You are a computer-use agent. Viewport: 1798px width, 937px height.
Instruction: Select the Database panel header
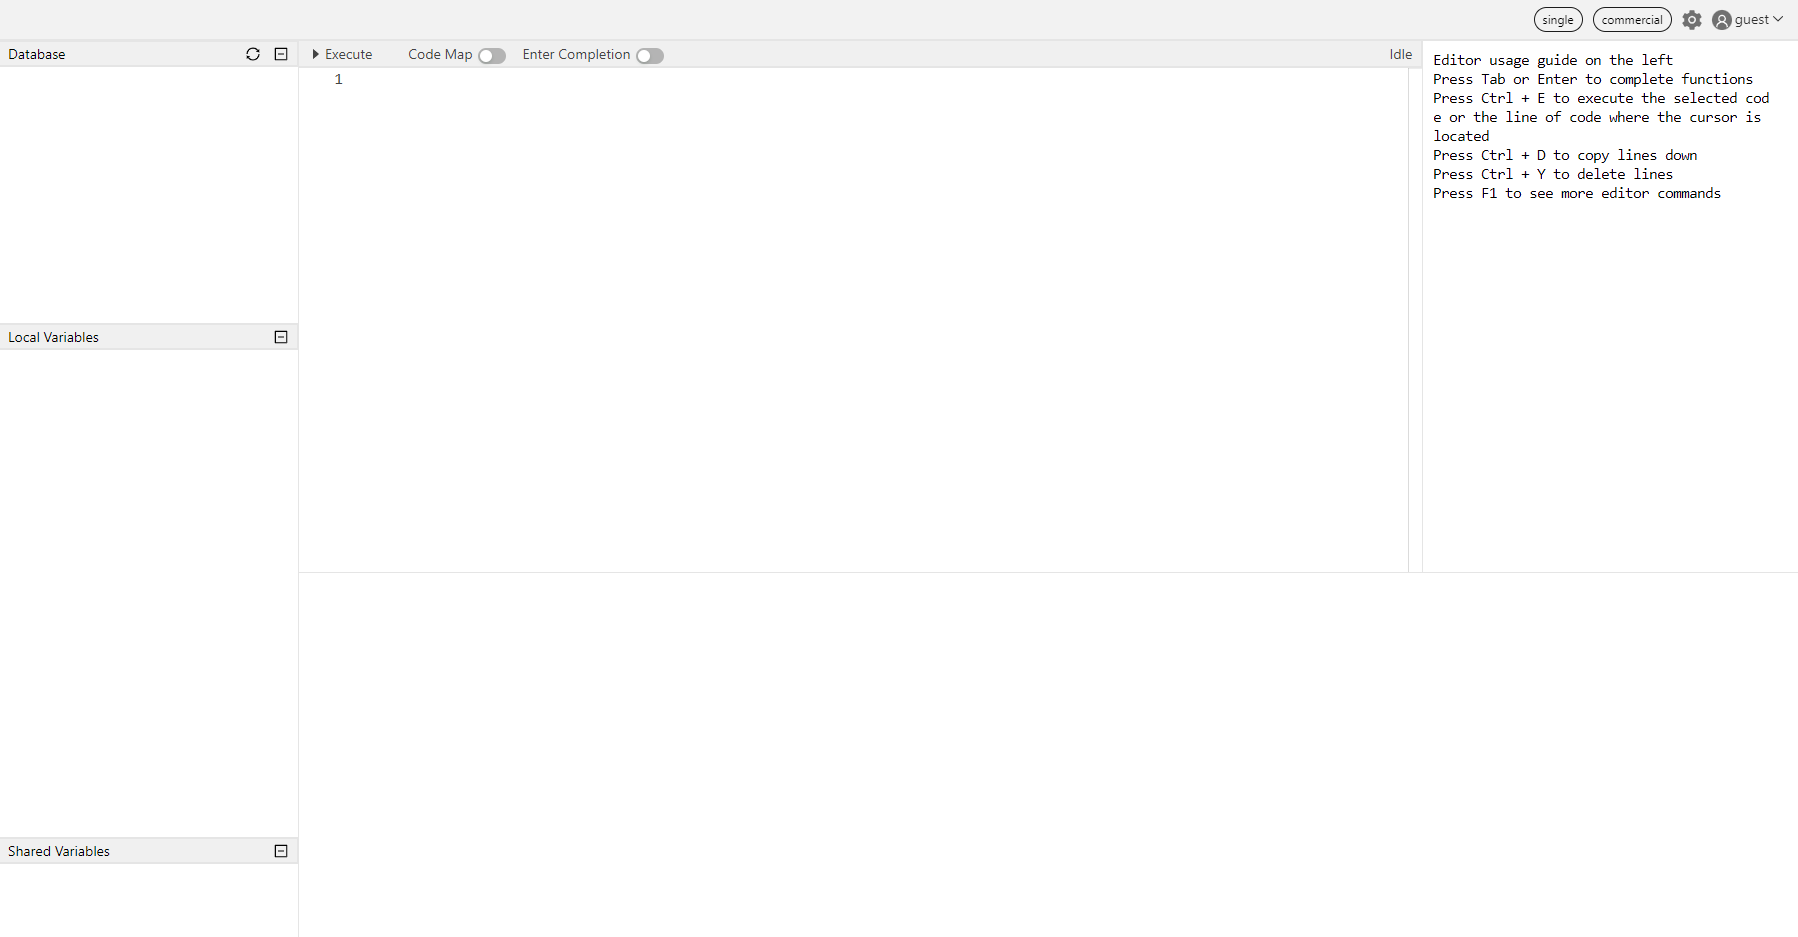35,54
